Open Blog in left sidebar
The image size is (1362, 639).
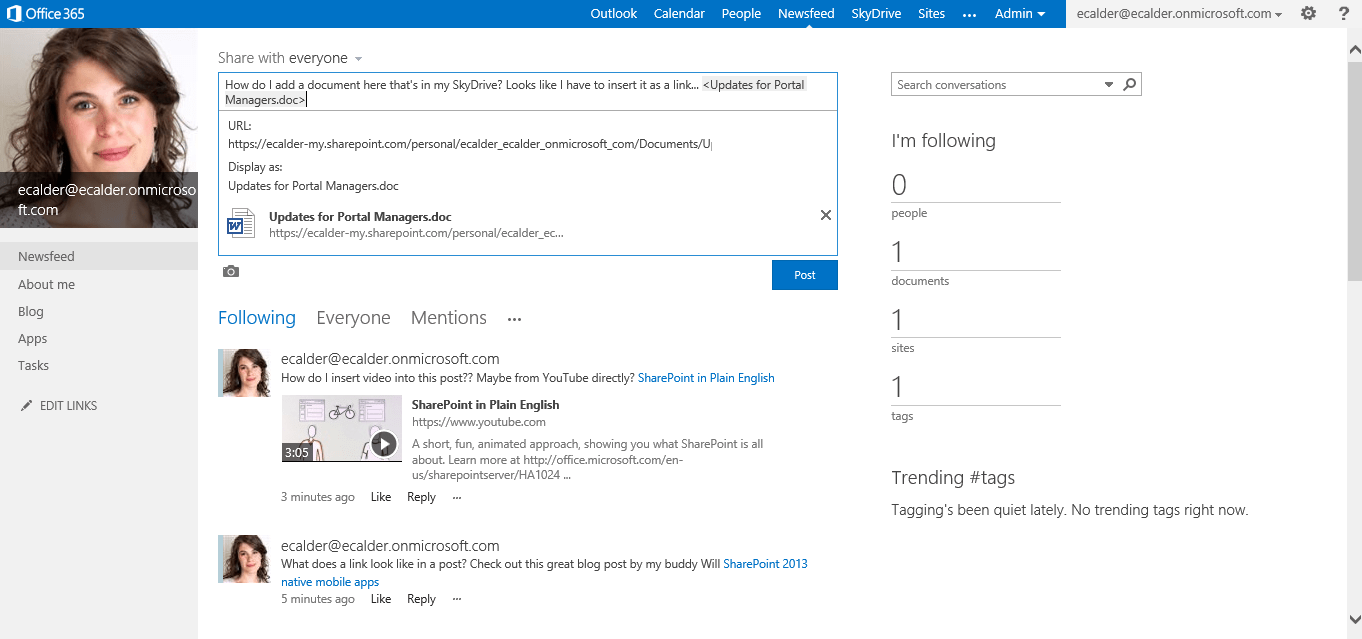tap(31, 312)
